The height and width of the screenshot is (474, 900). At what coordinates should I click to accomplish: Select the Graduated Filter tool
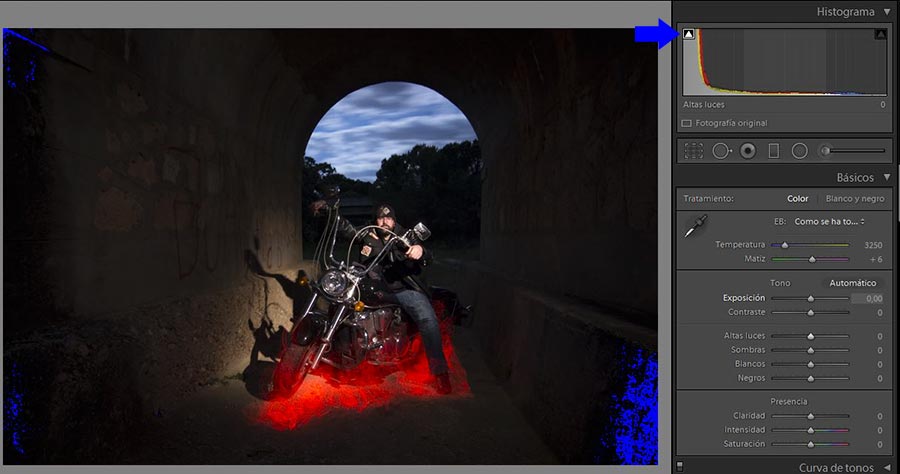click(773, 151)
